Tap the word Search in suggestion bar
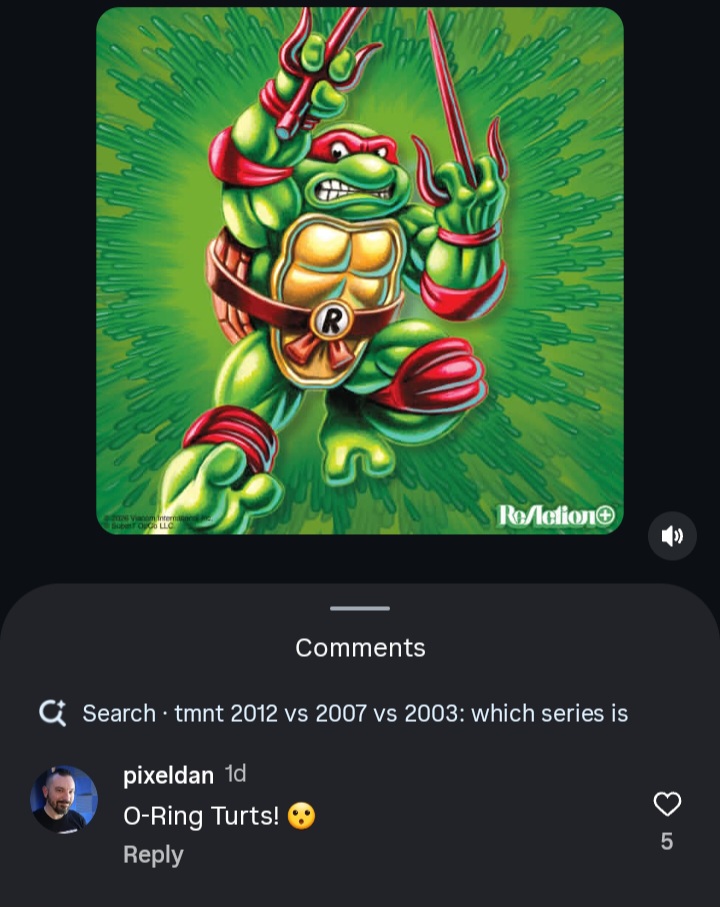This screenshot has width=720, height=907. (119, 713)
